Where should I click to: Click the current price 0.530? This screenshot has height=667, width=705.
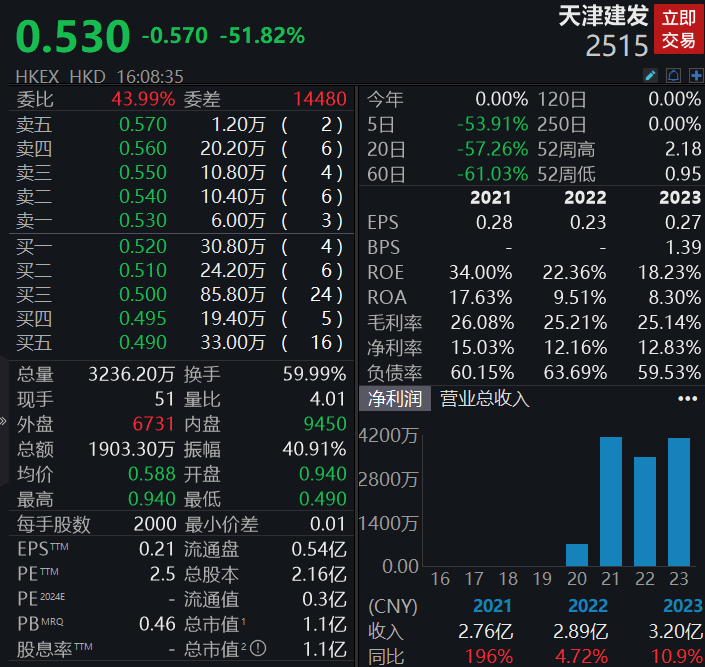73,36
